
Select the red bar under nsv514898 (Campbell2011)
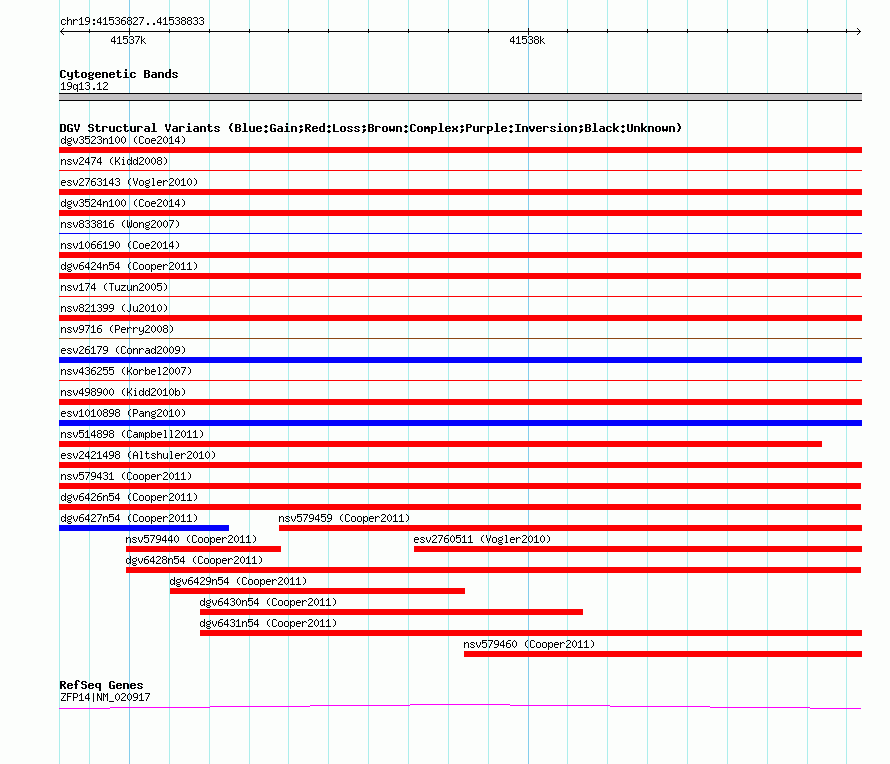440,444
